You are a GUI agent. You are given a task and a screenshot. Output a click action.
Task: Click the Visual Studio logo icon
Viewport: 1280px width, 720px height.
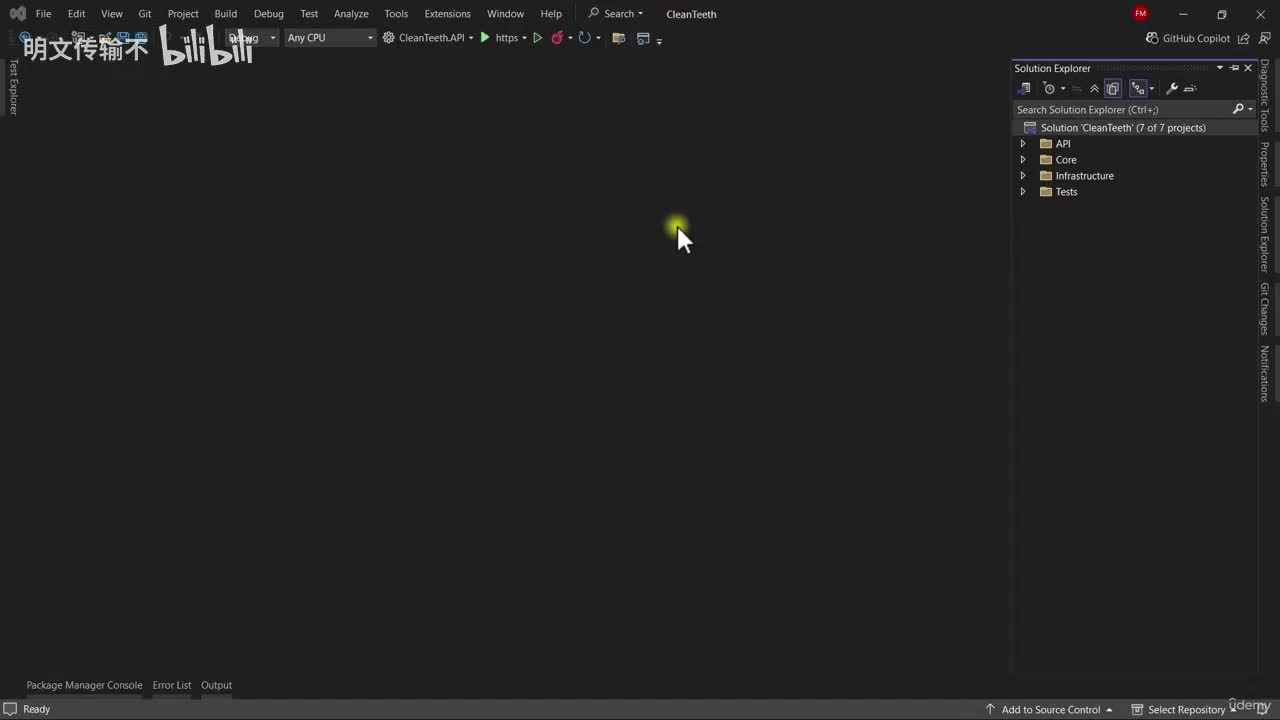tap(18, 14)
